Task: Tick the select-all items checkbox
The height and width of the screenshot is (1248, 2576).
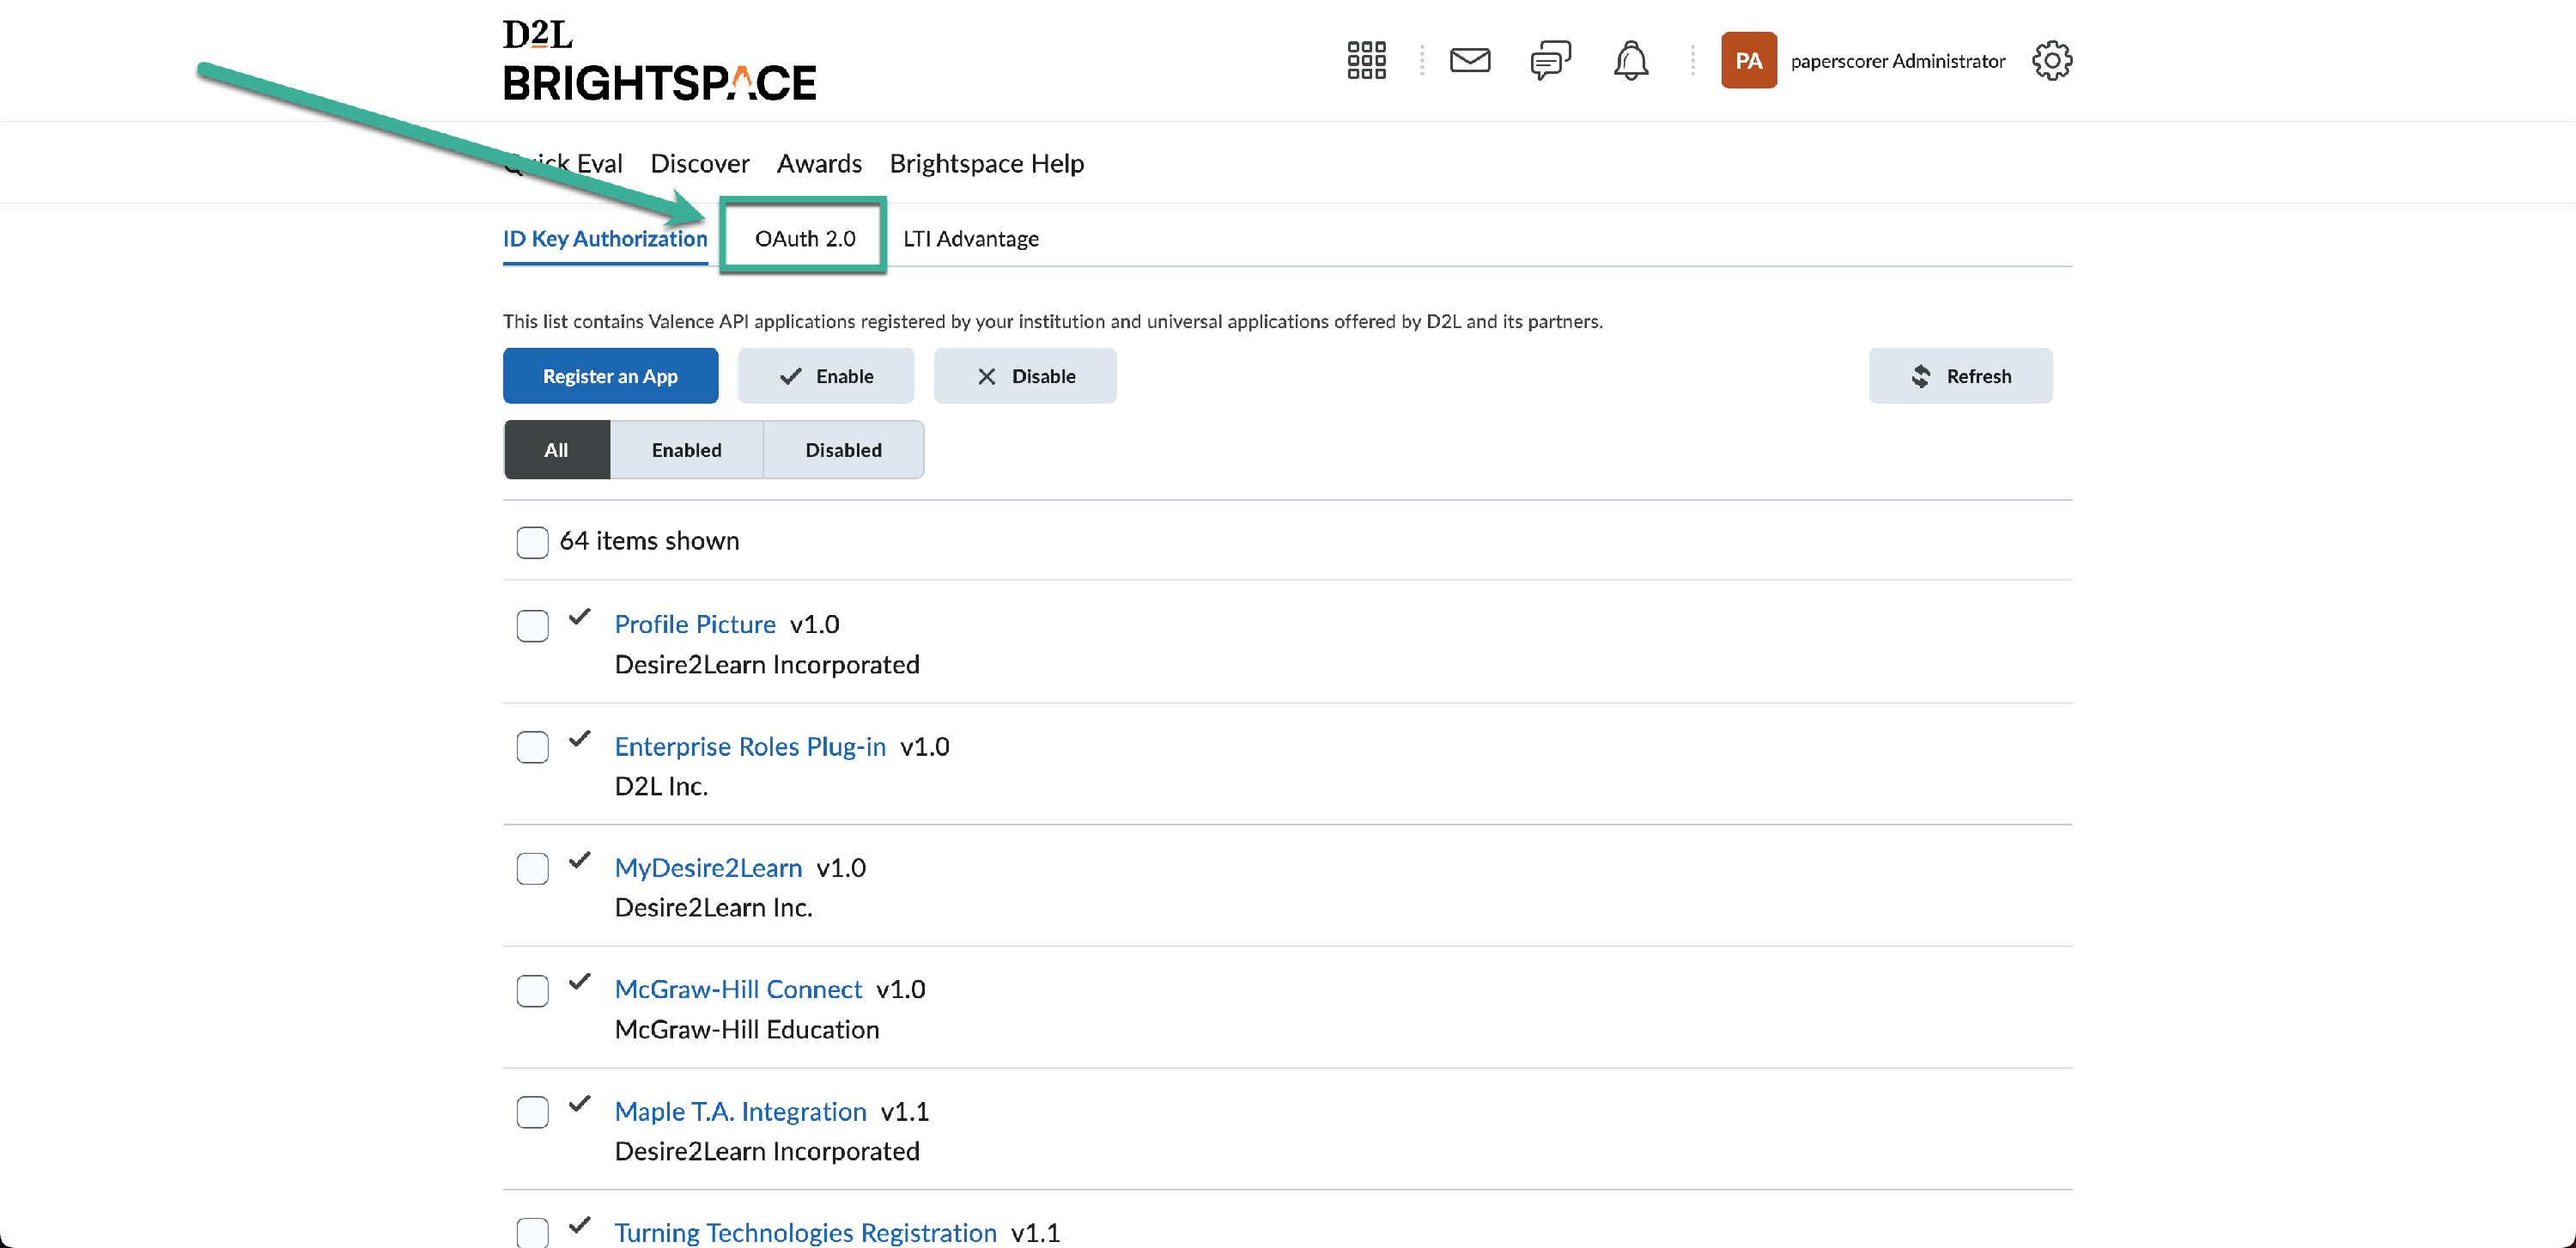Action: (532, 542)
